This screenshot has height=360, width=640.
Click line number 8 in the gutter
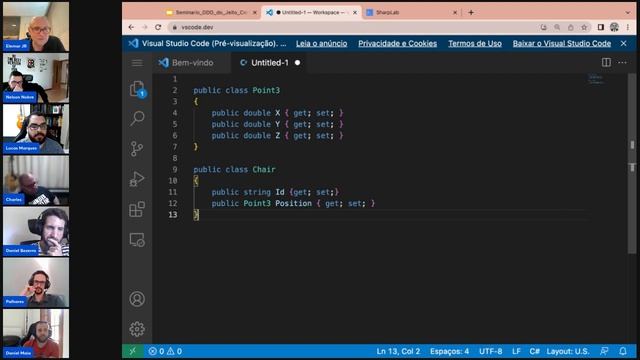(175, 158)
